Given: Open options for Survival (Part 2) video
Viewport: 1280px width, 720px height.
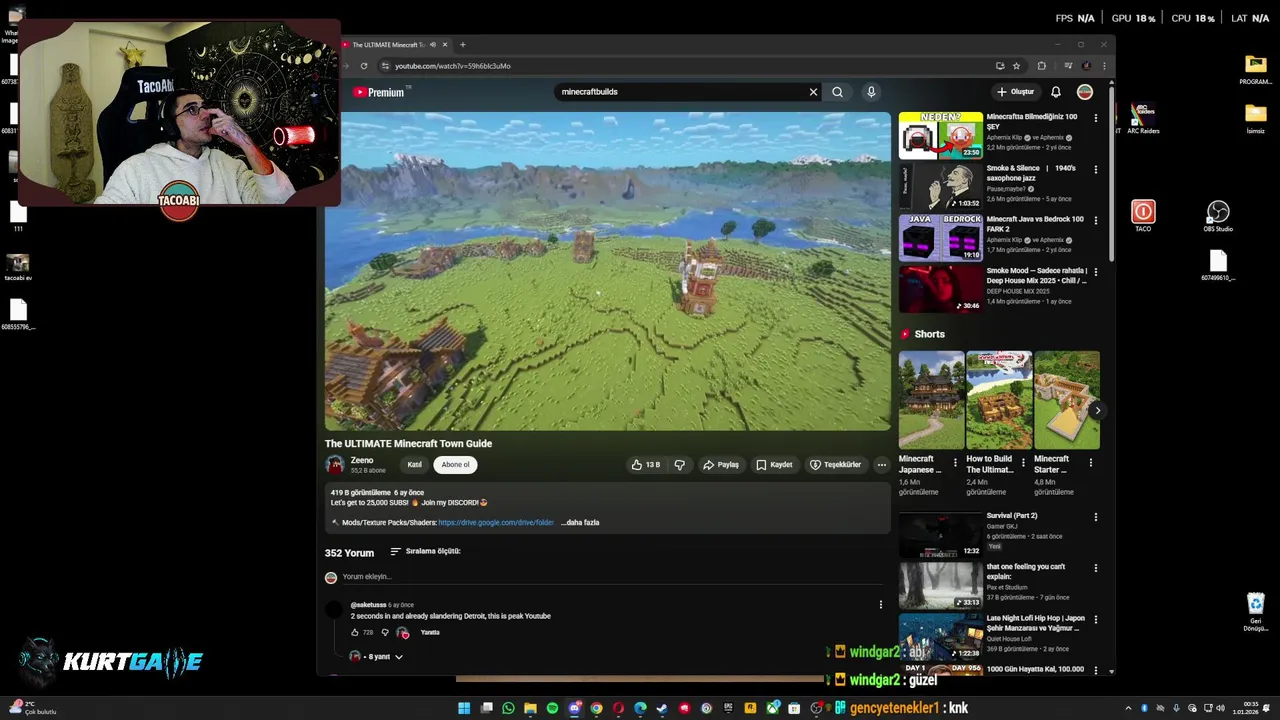Looking at the screenshot, I should (1096, 517).
